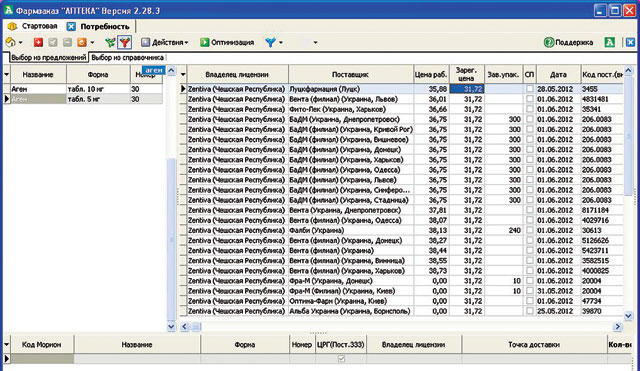Viewport: 640px width, 371px height.
Task: Click the offers grid's horizontal scrollbar thumb
Action: 196,326
